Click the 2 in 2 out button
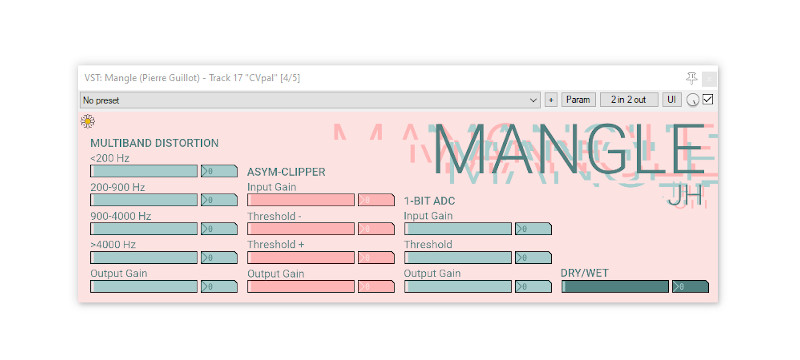This screenshot has width=800, height=360. tap(629, 100)
